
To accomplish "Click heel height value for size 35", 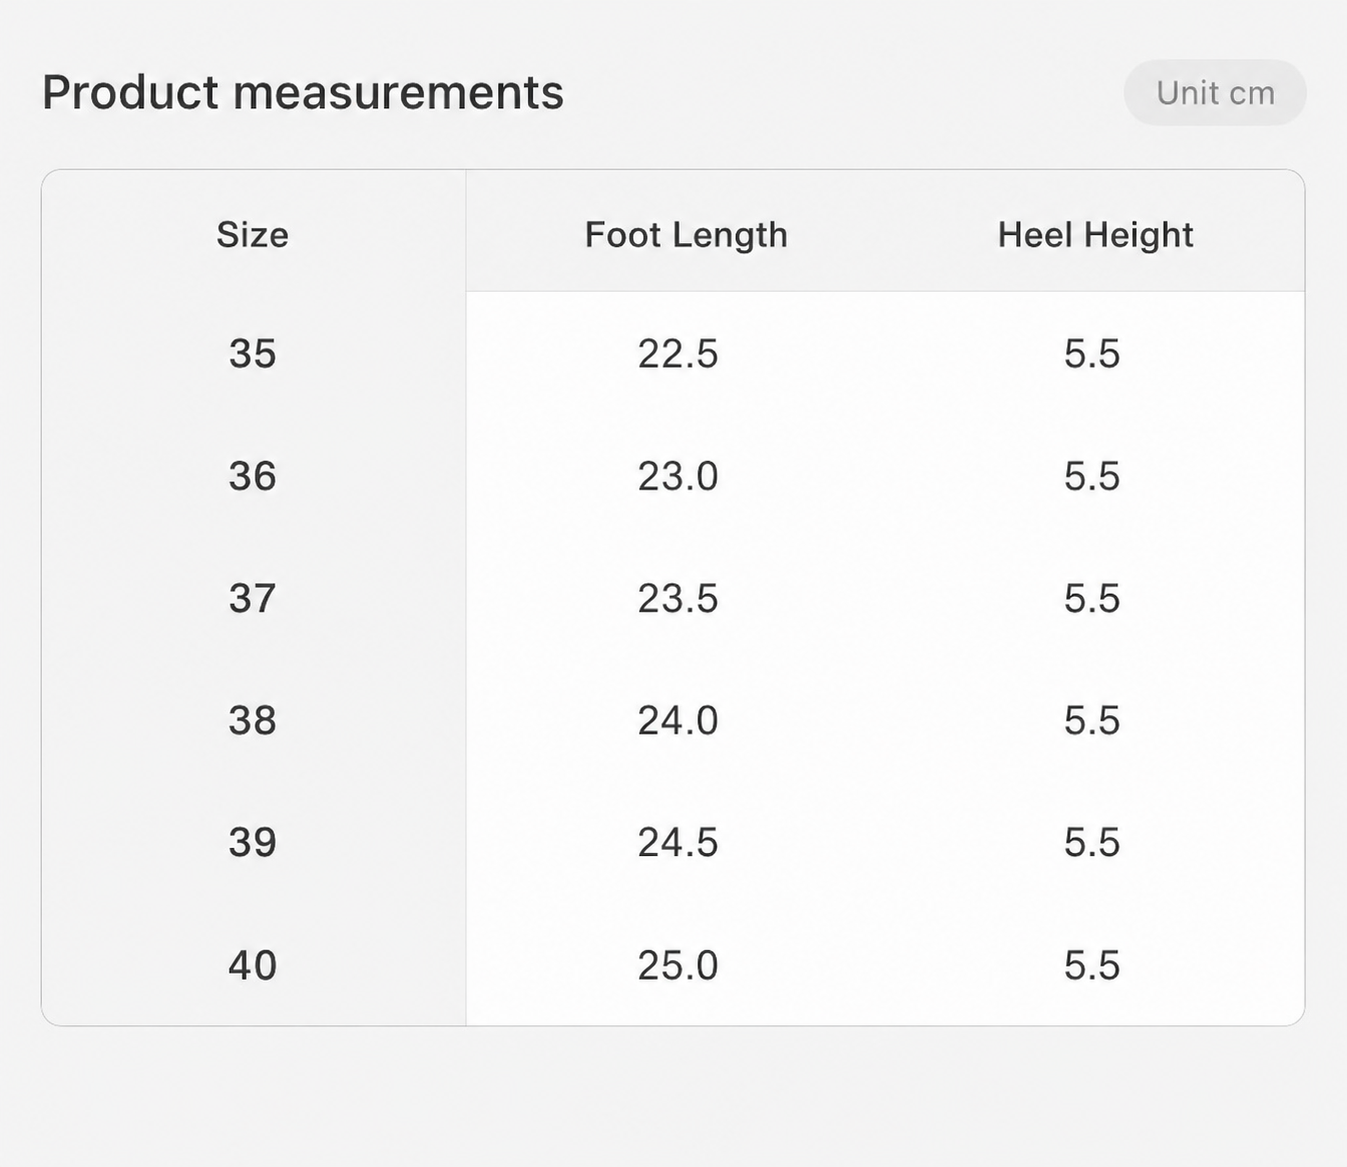I will (x=1092, y=354).
